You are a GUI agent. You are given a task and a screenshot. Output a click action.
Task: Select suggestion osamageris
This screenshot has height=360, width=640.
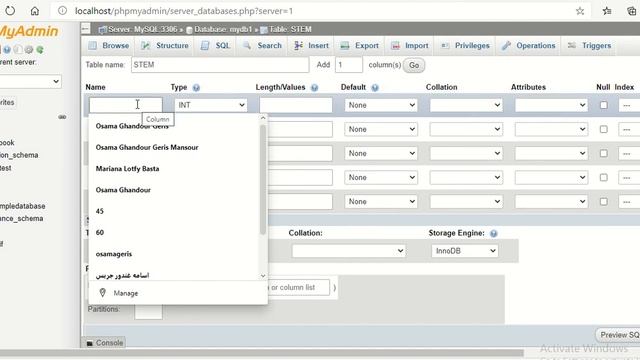(114, 254)
